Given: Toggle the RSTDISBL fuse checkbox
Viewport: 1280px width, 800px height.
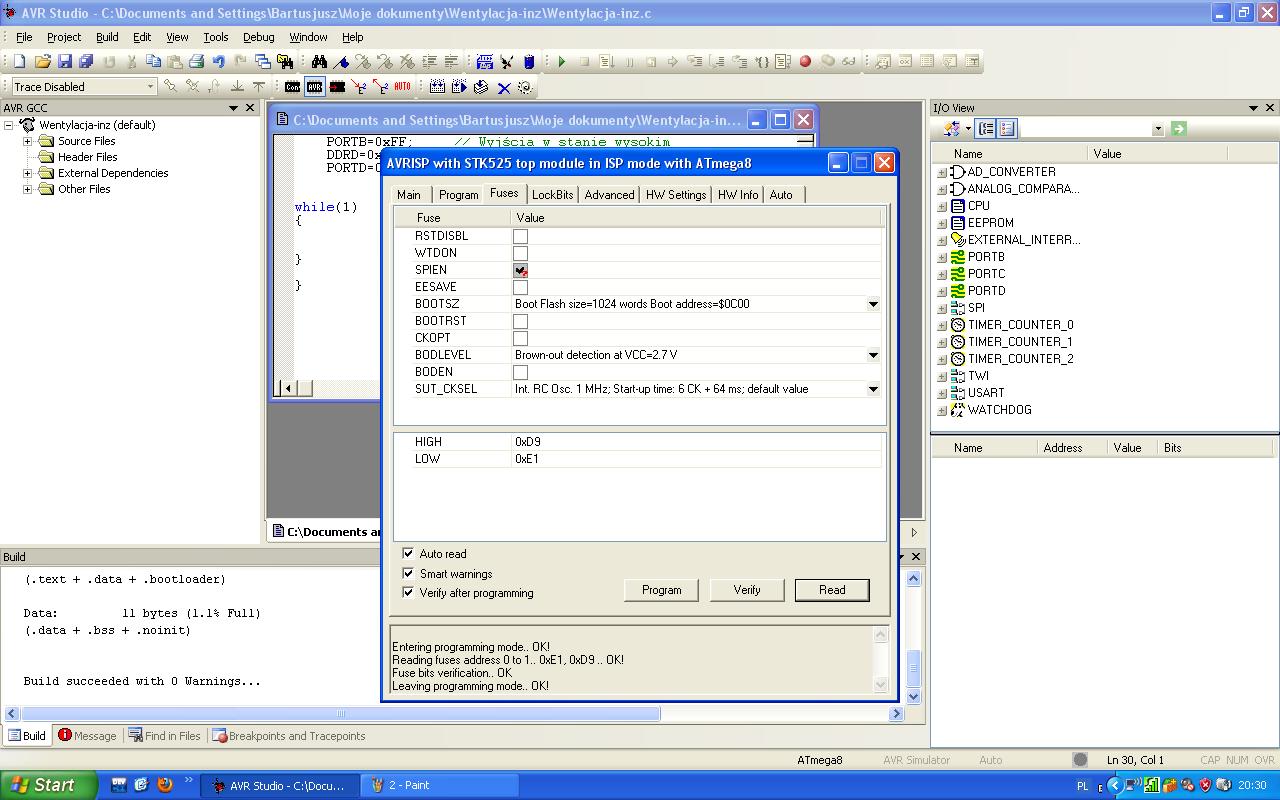Looking at the screenshot, I should pyautogui.click(x=520, y=236).
